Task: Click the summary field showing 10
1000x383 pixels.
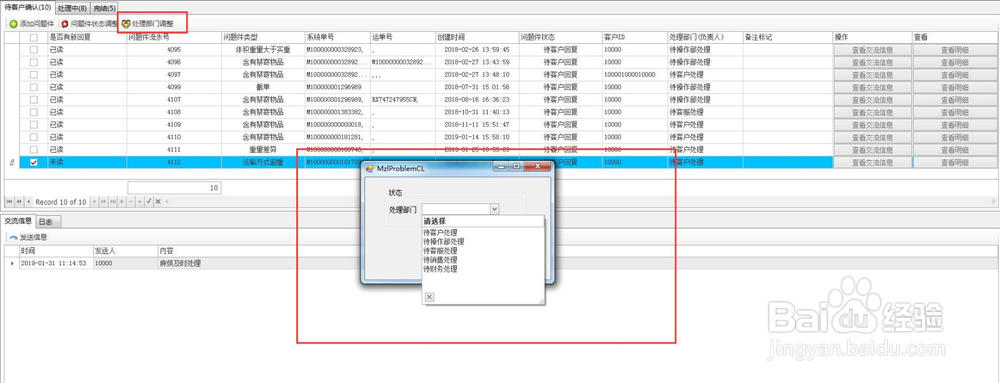Action: click(174, 188)
